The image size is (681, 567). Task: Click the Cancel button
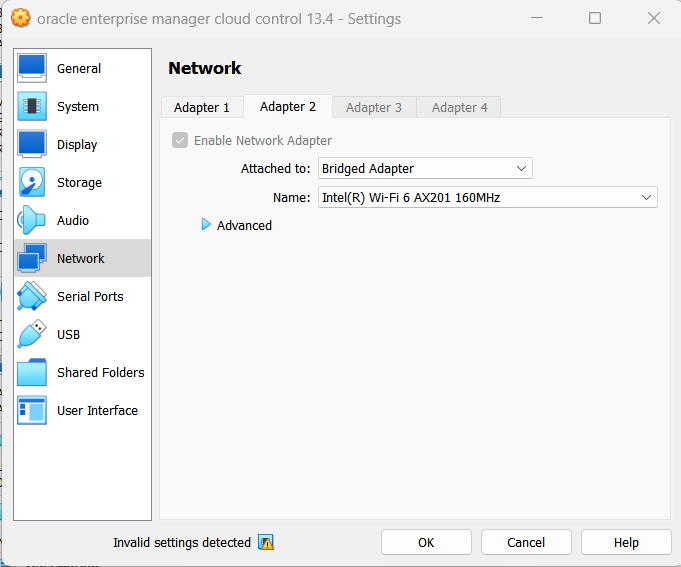click(526, 542)
